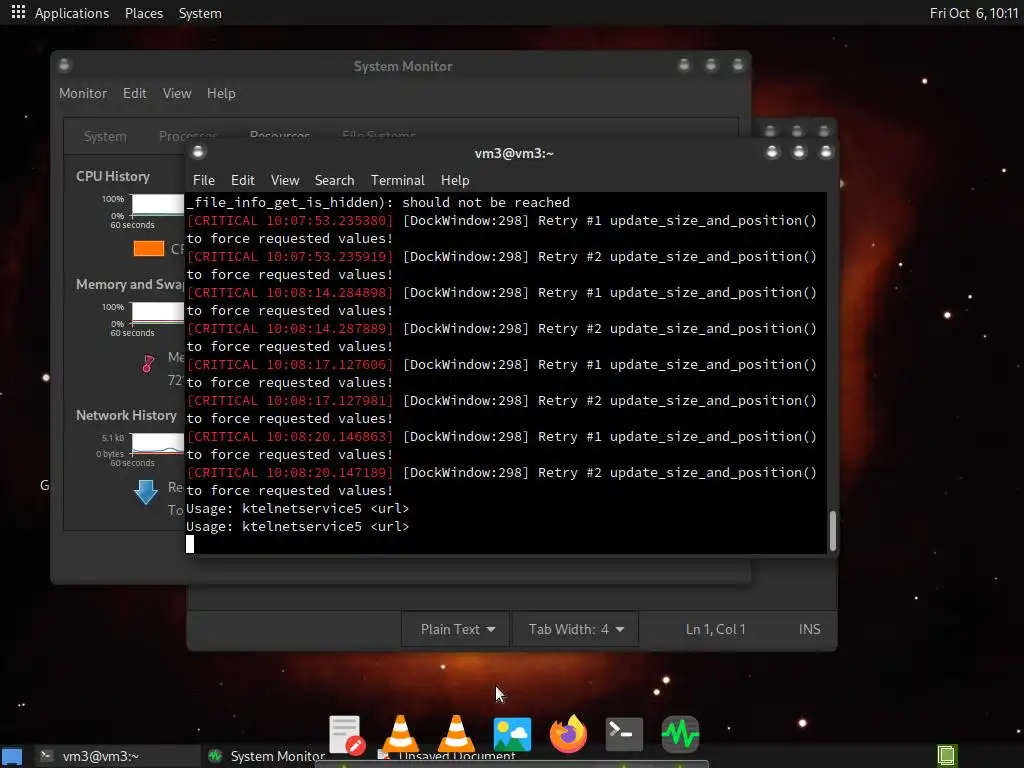Launch the second VLC cone in dock
Image resolution: width=1024 pixels, height=768 pixels.
456,733
